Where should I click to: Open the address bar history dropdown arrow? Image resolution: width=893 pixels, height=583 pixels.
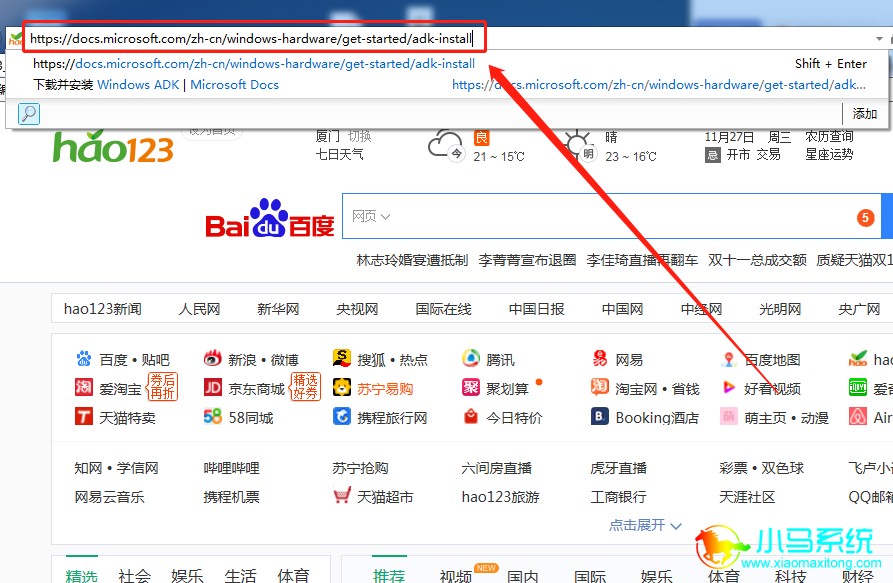(879, 39)
